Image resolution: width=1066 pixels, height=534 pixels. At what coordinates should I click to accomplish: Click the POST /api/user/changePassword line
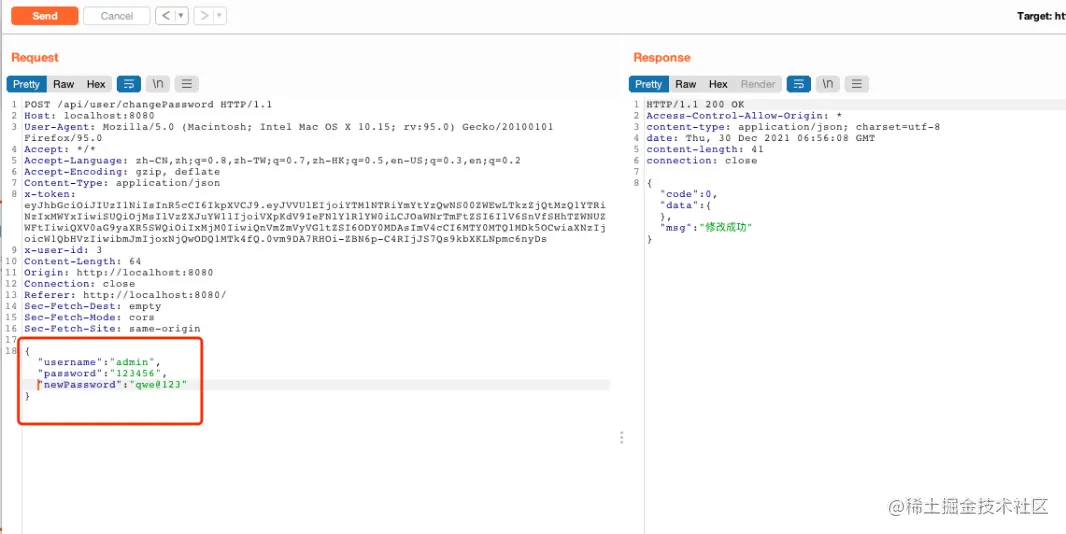click(x=148, y=105)
